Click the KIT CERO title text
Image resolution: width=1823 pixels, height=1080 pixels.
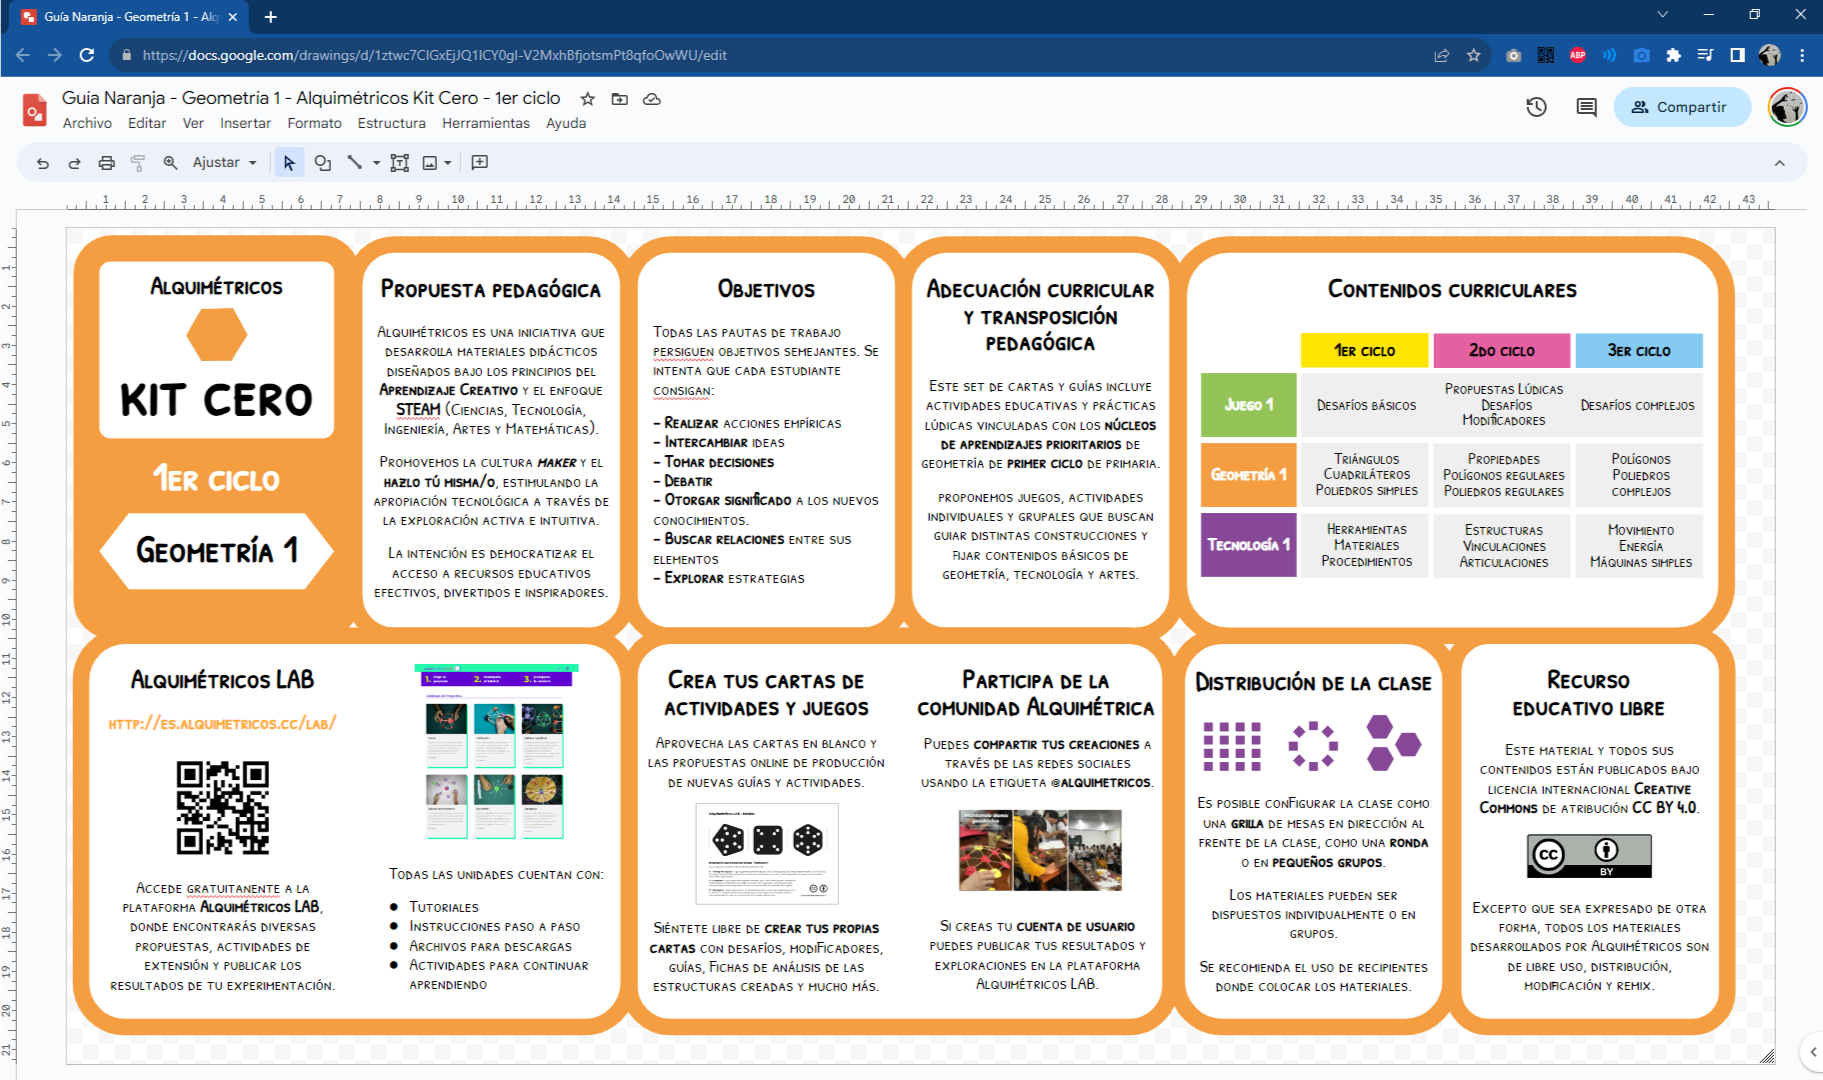click(x=216, y=400)
